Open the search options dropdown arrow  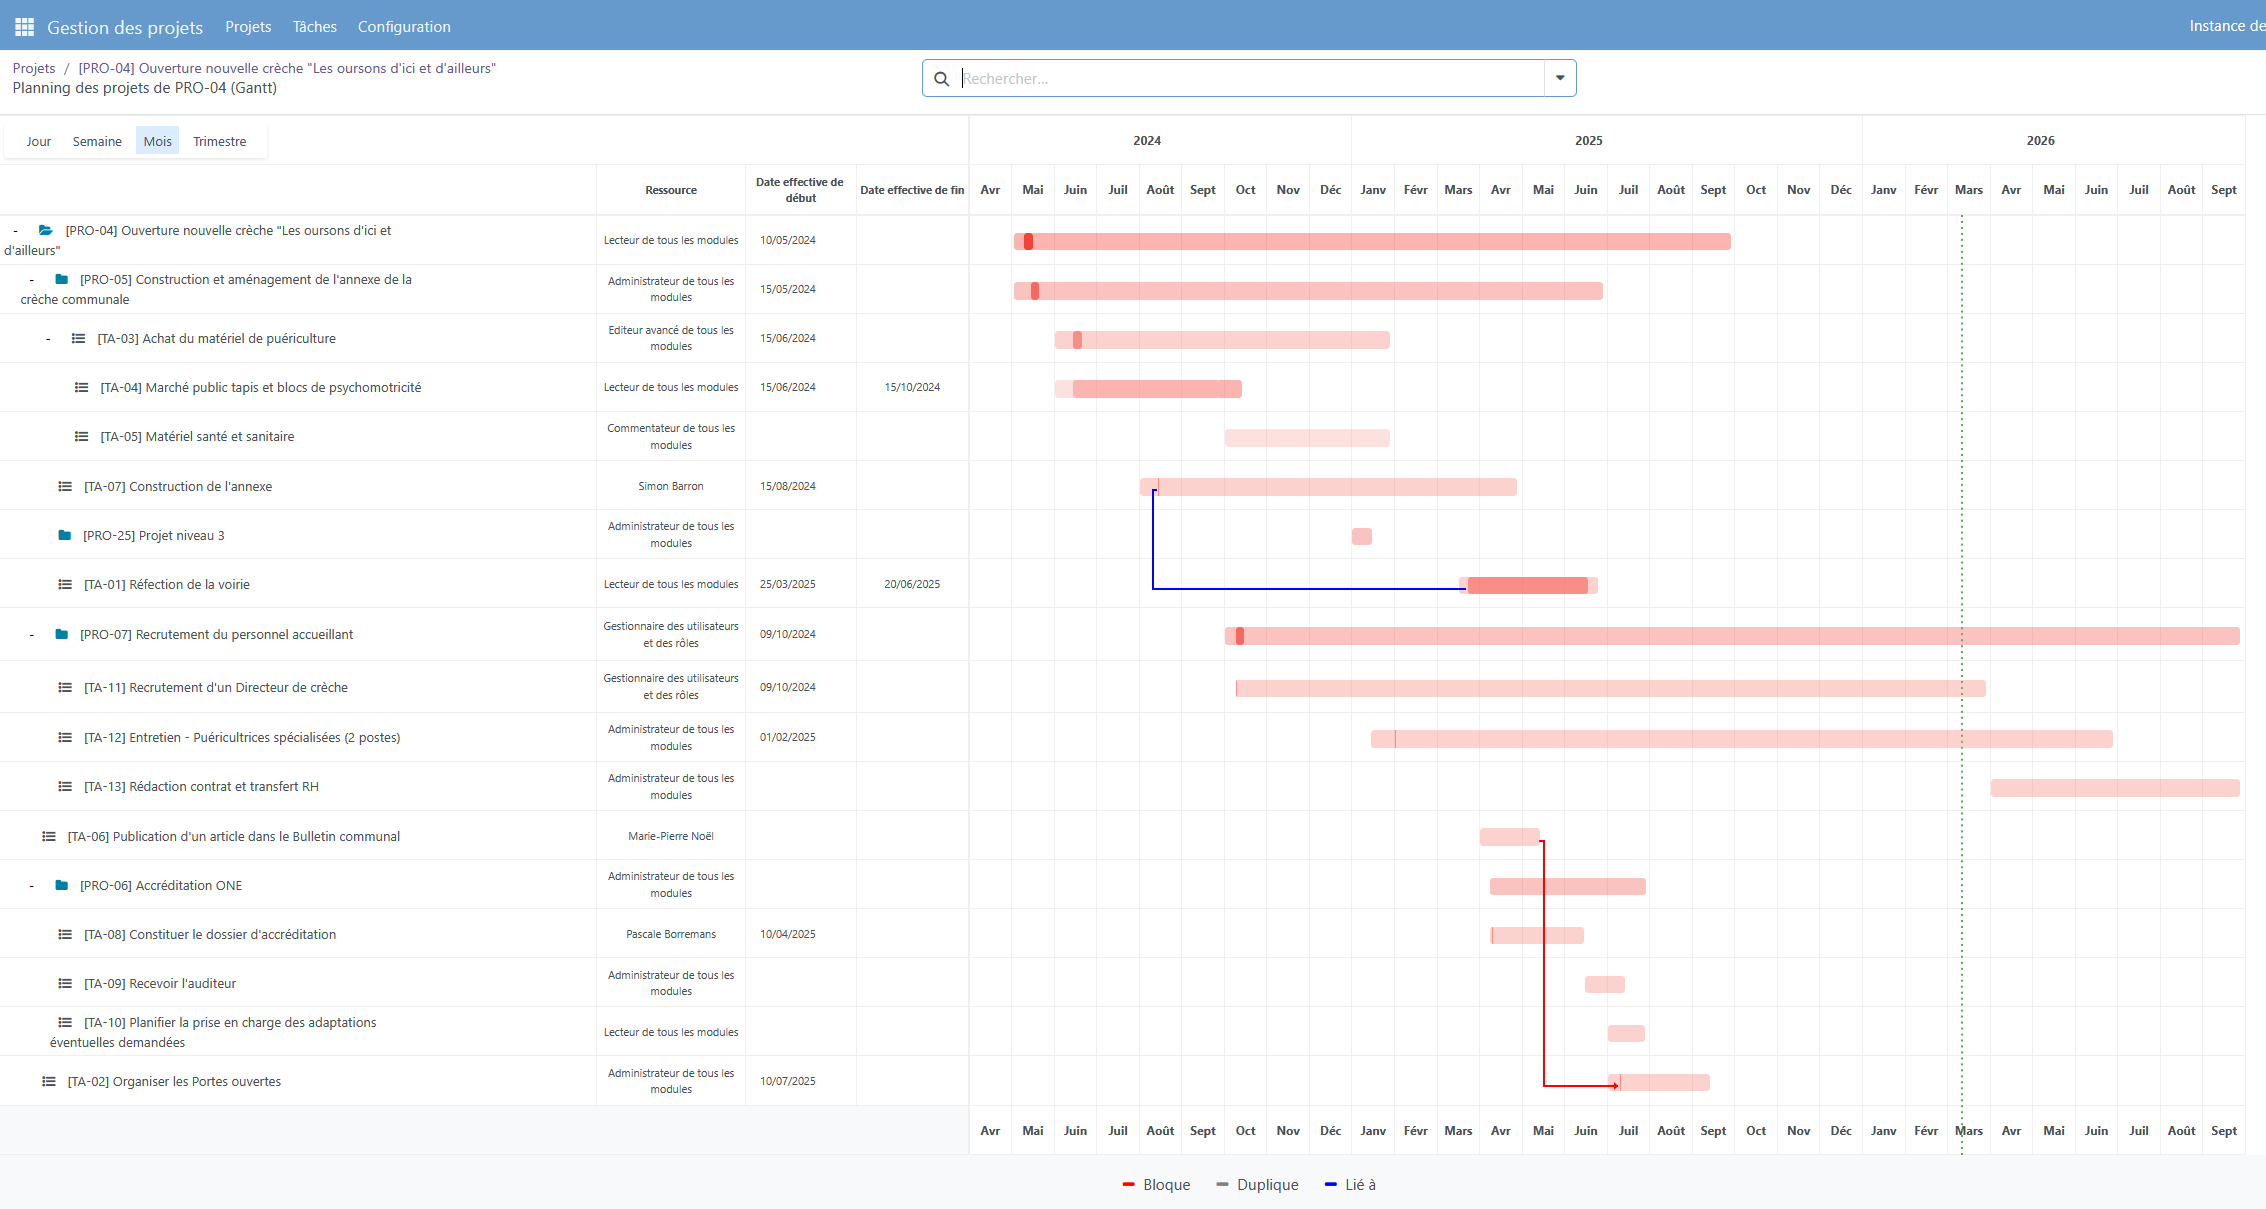pyautogui.click(x=1559, y=78)
